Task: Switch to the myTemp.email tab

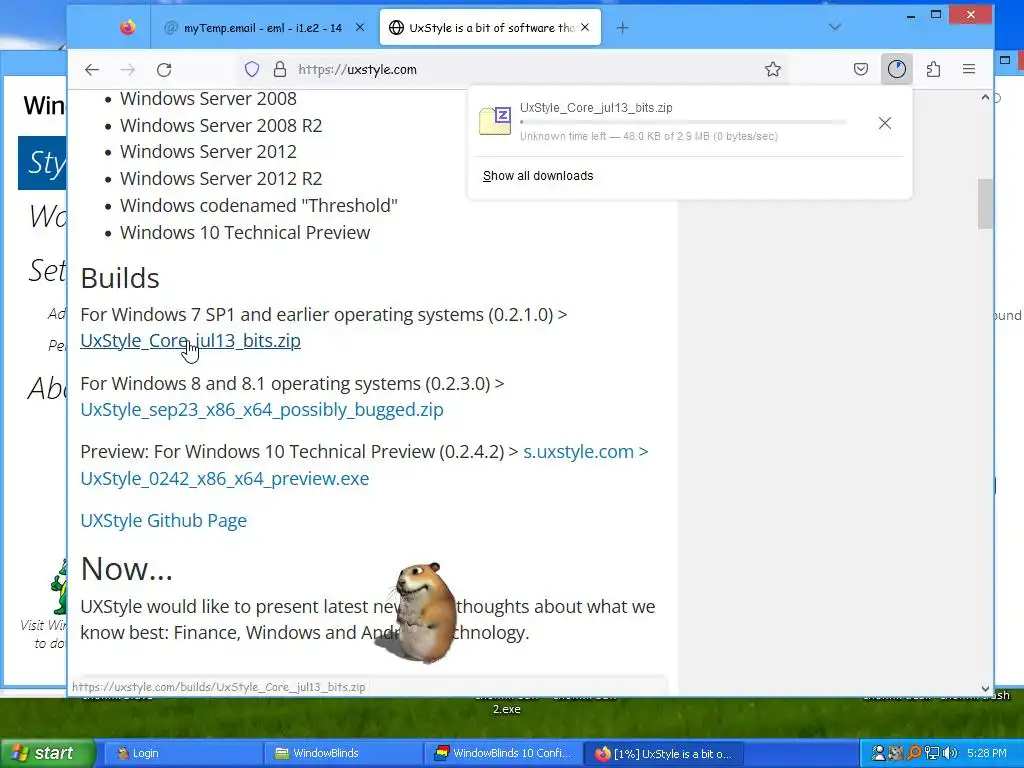Action: point(262,27)
